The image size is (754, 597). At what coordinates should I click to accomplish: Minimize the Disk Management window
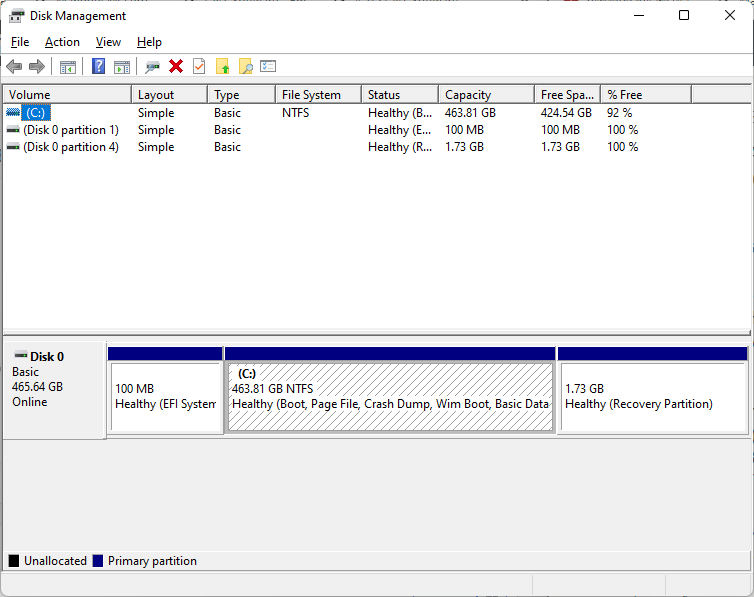[639, 15]
